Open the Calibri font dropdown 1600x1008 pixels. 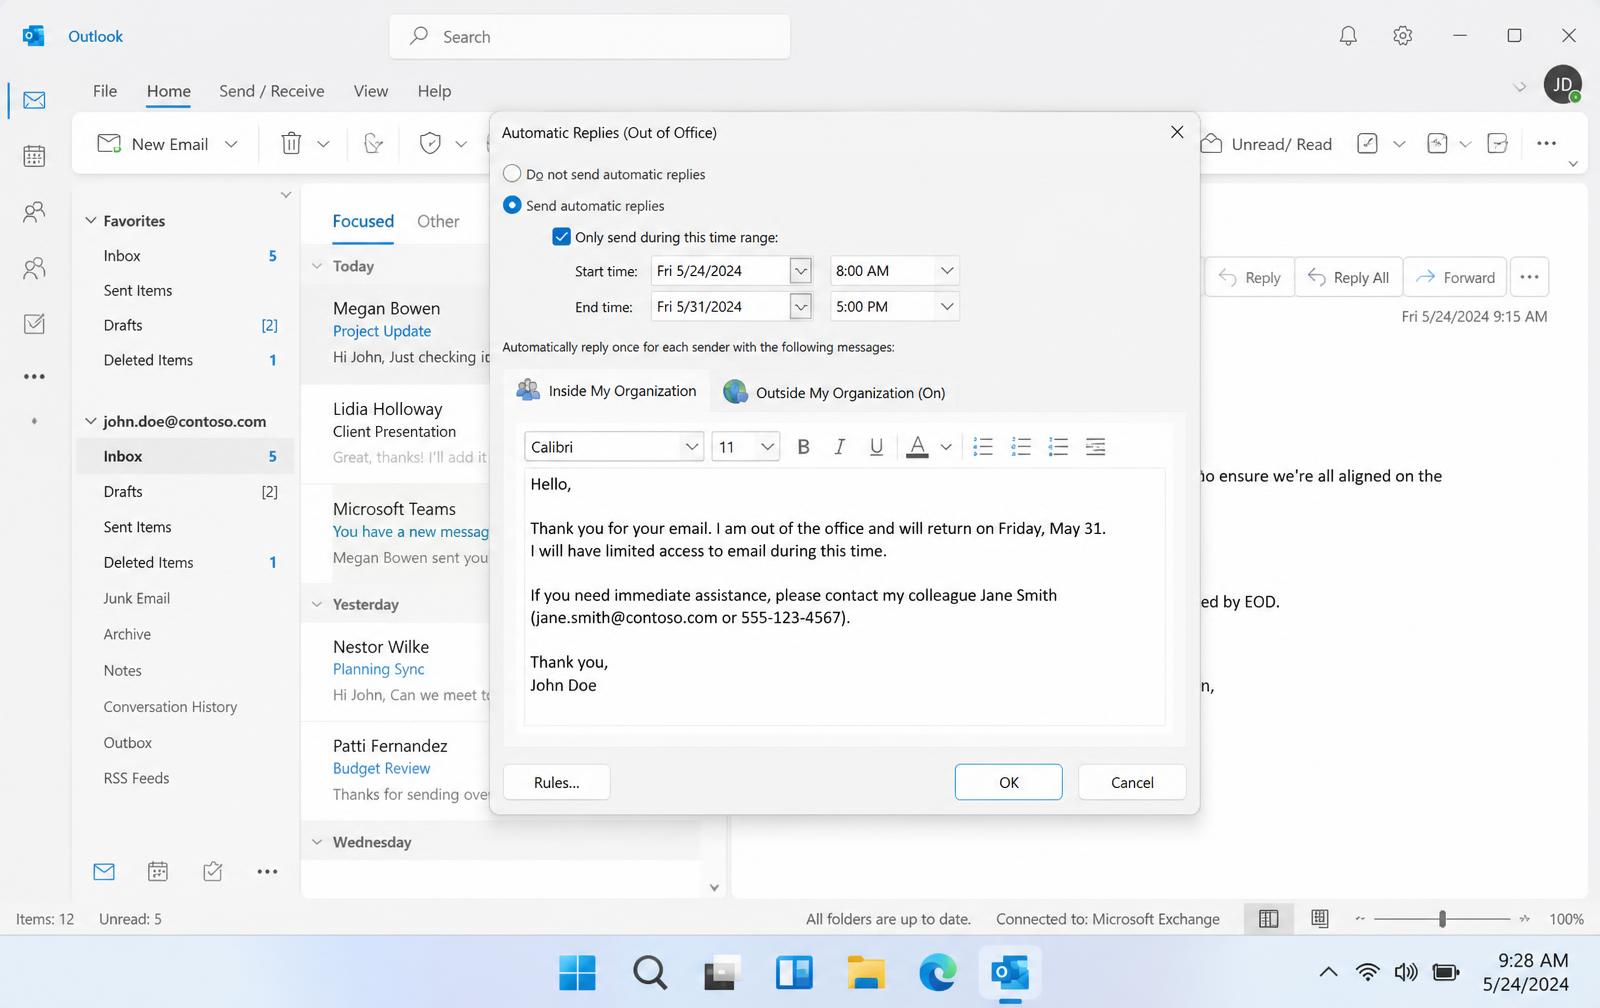coord(691,447)
